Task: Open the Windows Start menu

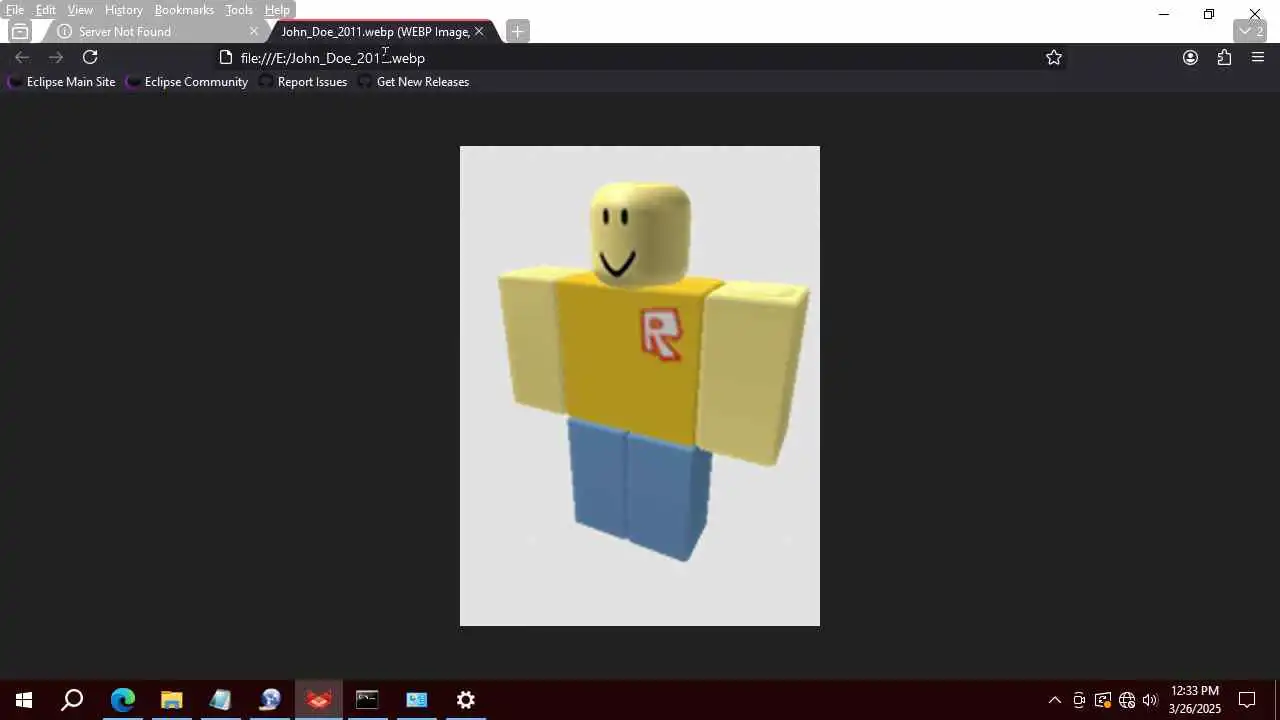Action: pyautogui.click(x=24, y=700)
